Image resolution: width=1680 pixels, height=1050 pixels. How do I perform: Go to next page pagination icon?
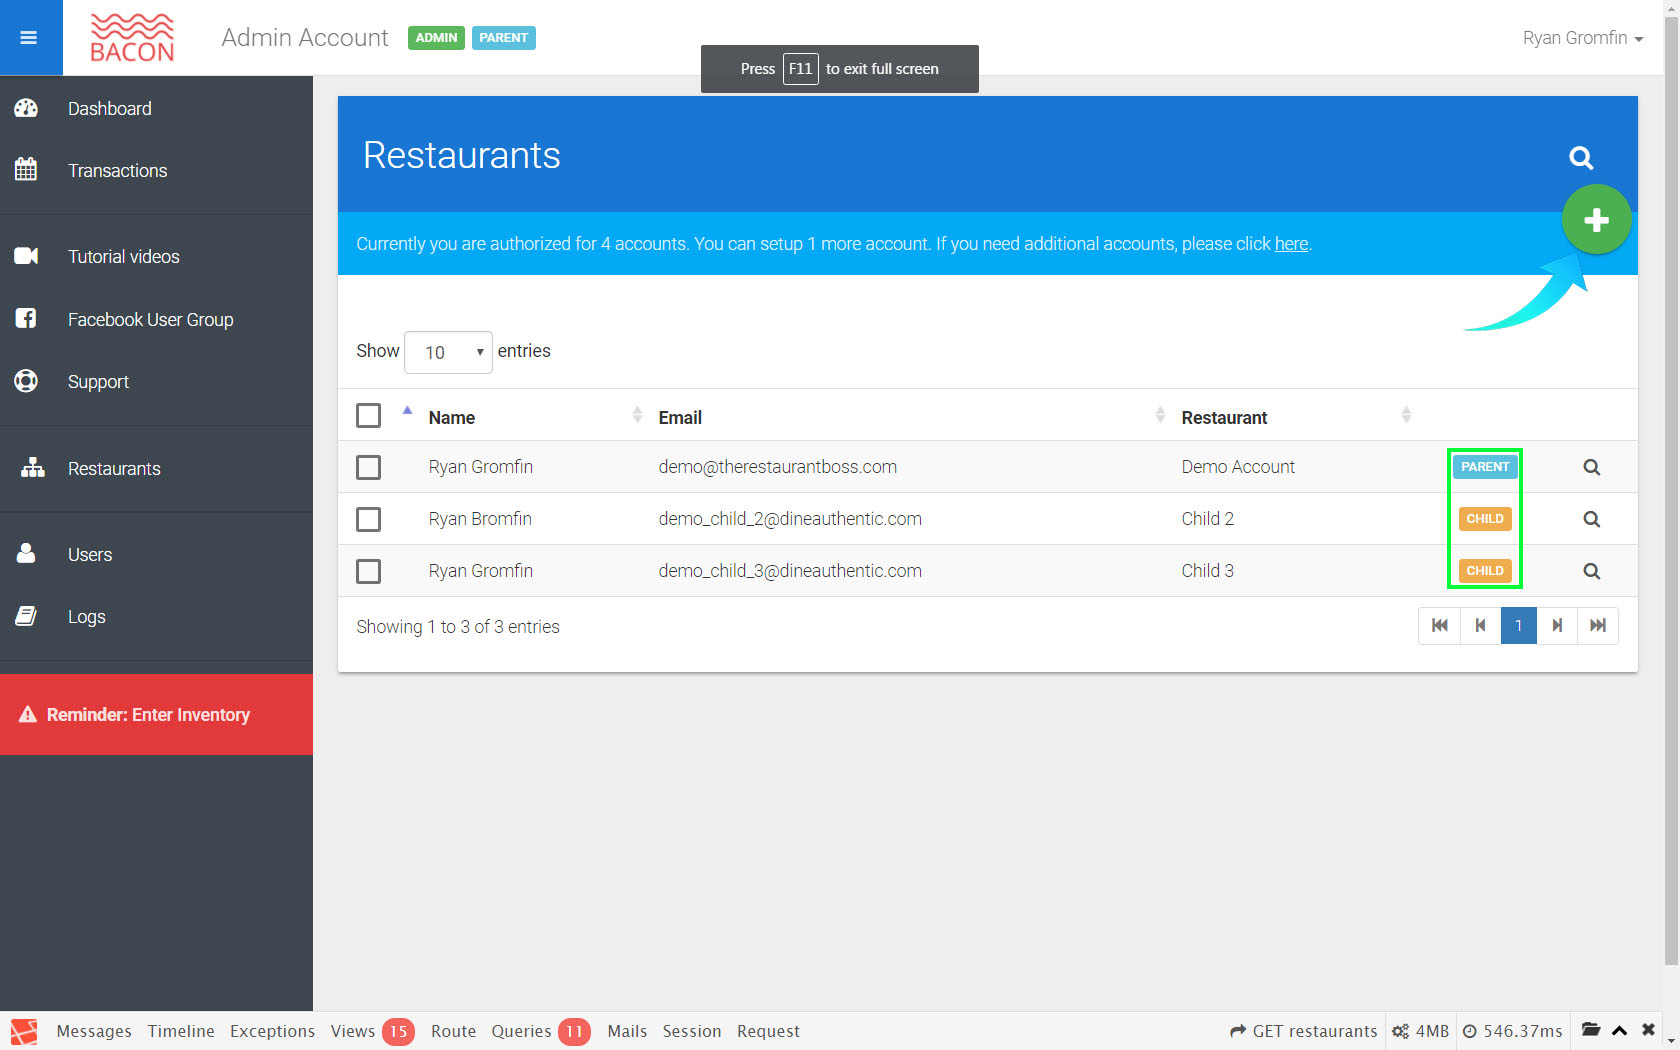pyautogui.click(x=1557, y=626)
